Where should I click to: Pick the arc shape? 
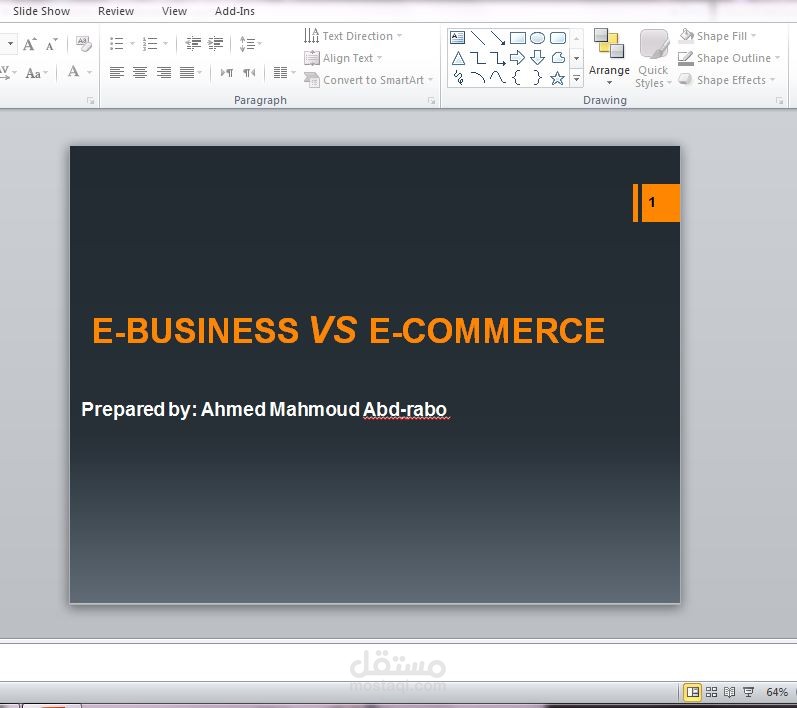478,78
